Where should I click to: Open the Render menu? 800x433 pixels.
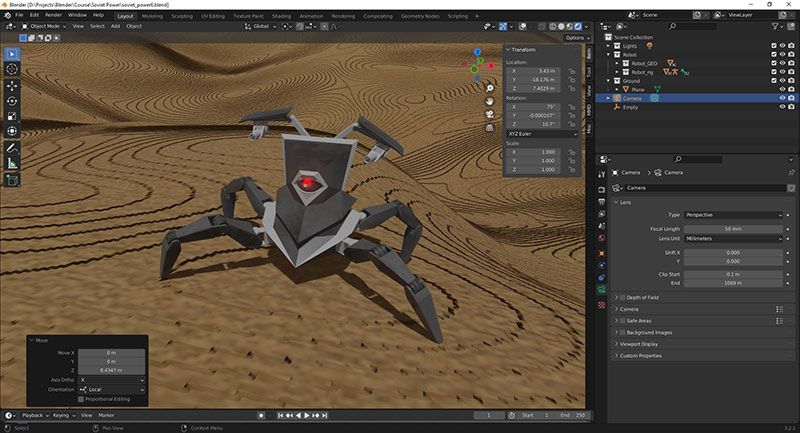pos(54,15)
